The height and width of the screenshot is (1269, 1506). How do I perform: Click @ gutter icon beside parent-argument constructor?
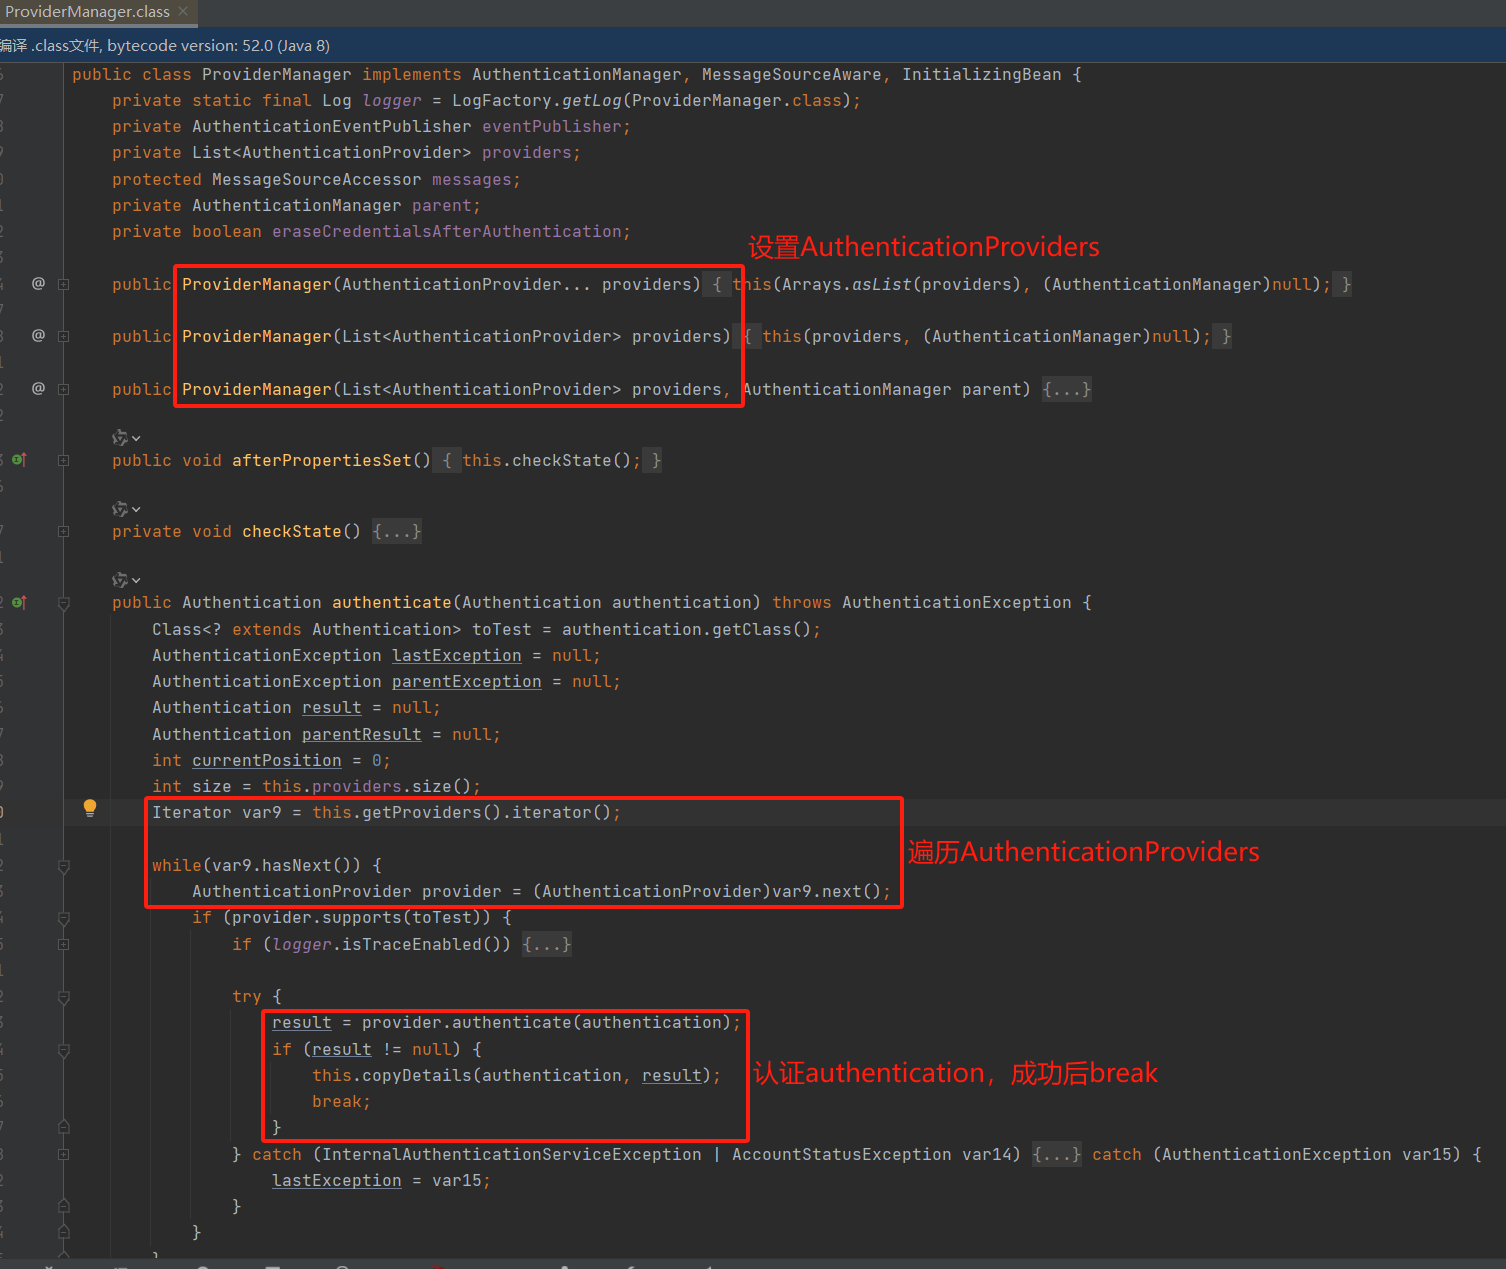point(38,389)
